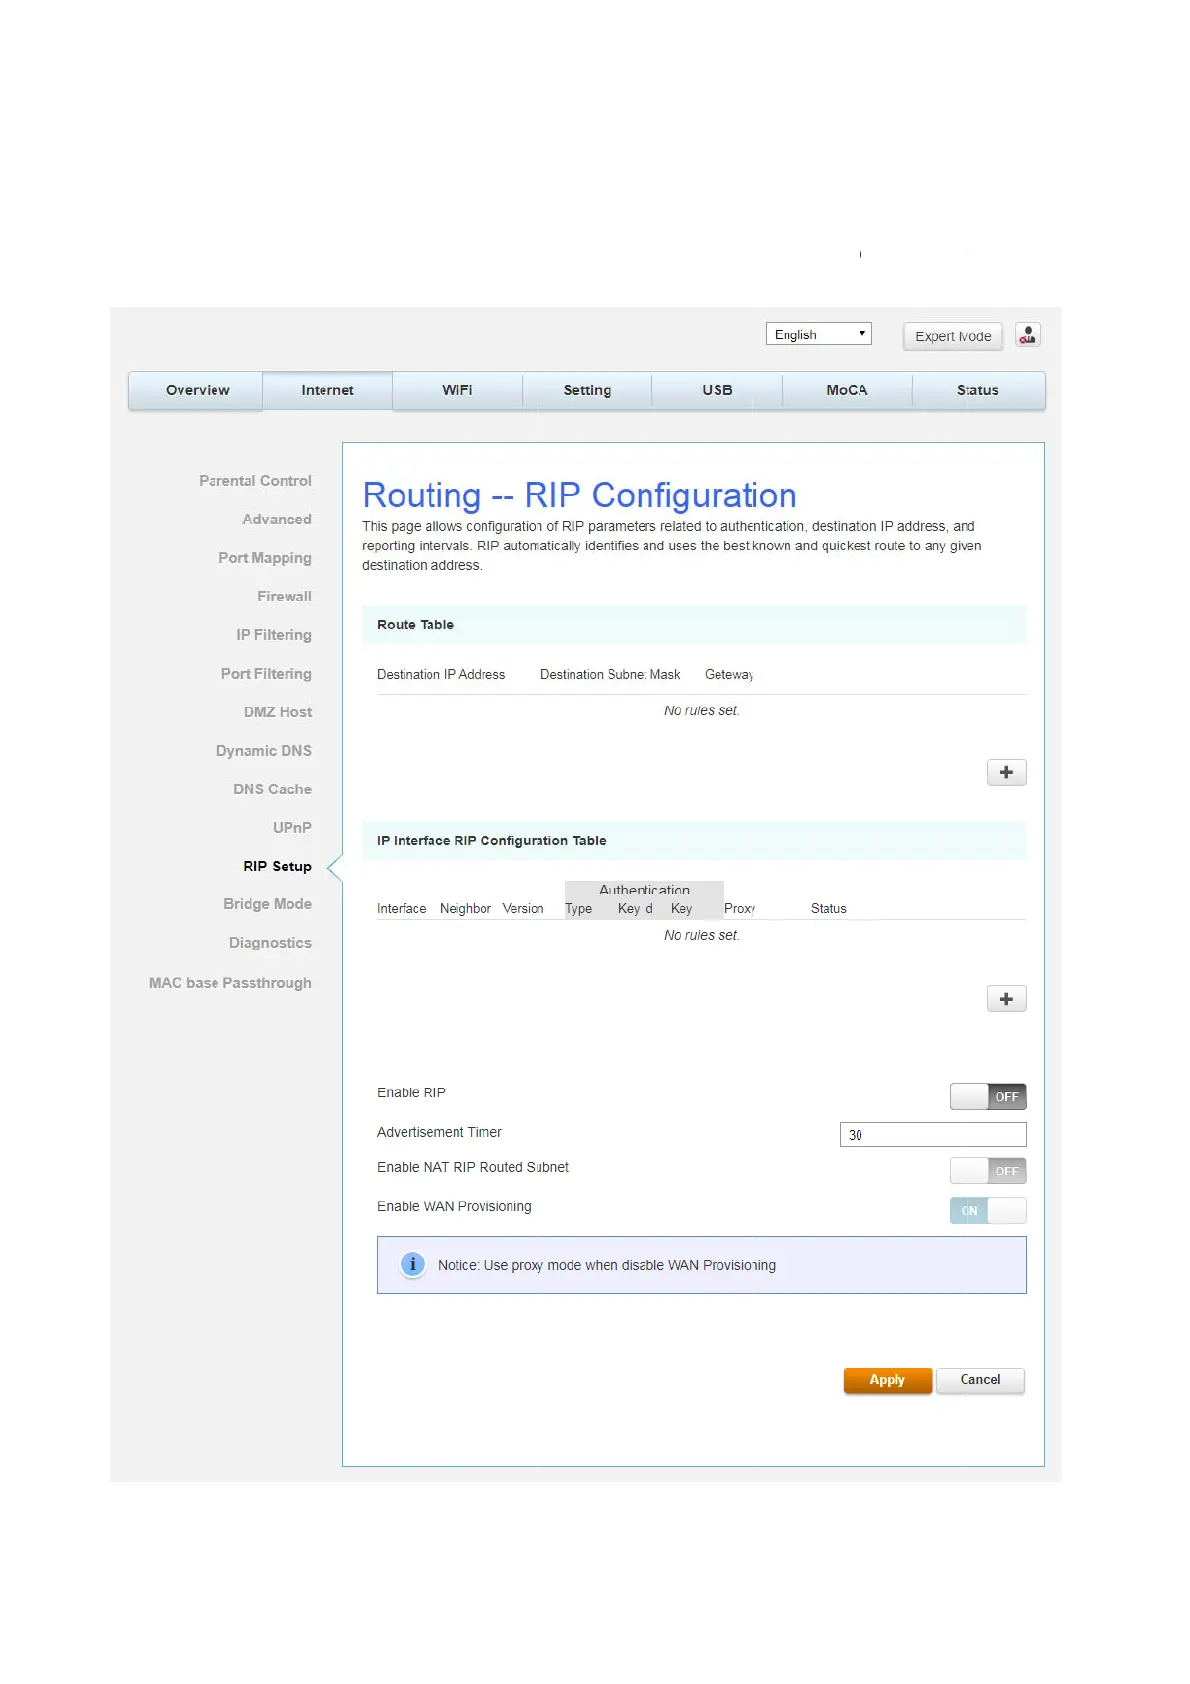Viewport: 1190px width, 1684px height.
Task: Click the user account icon
Action: coord(1027,335)
